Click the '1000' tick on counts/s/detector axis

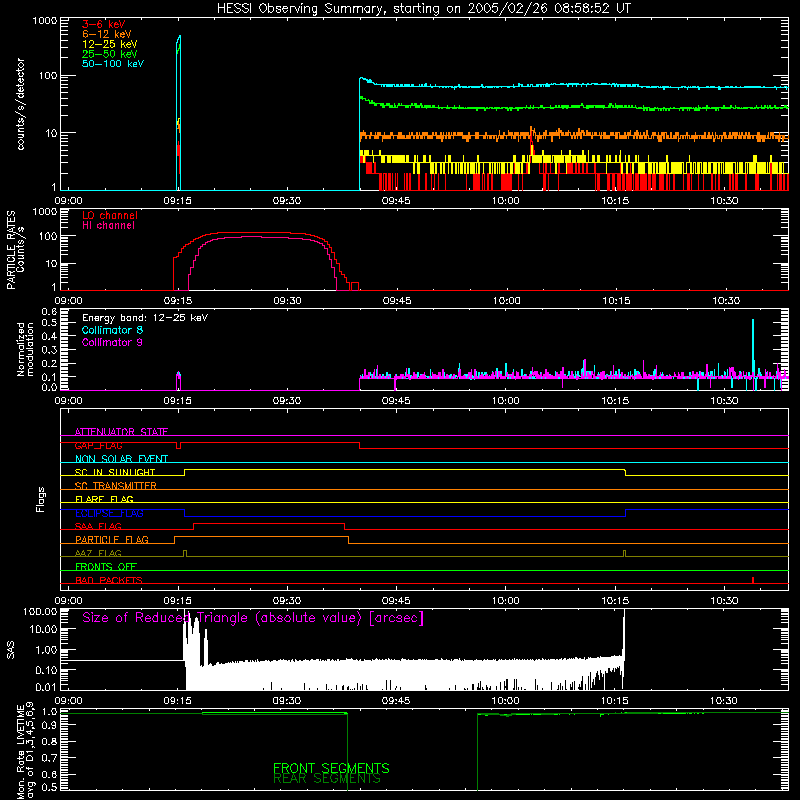pos(45,20)
